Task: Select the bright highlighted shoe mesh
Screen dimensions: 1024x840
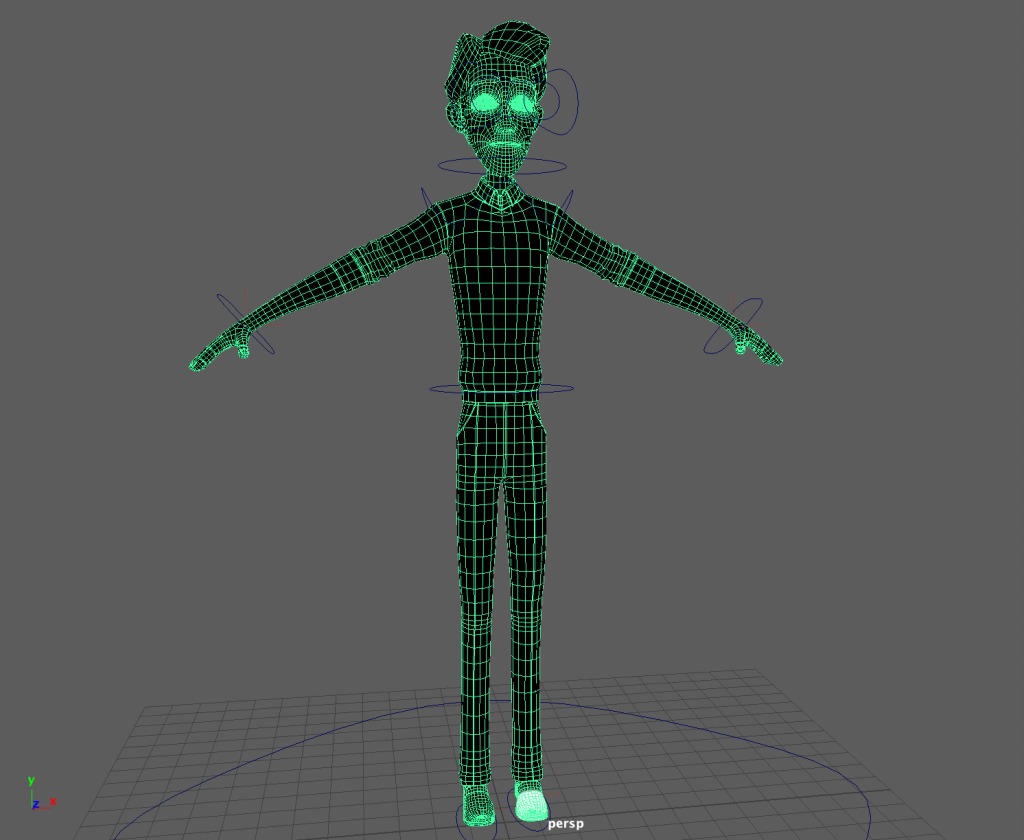Action: tap(531, 802)
